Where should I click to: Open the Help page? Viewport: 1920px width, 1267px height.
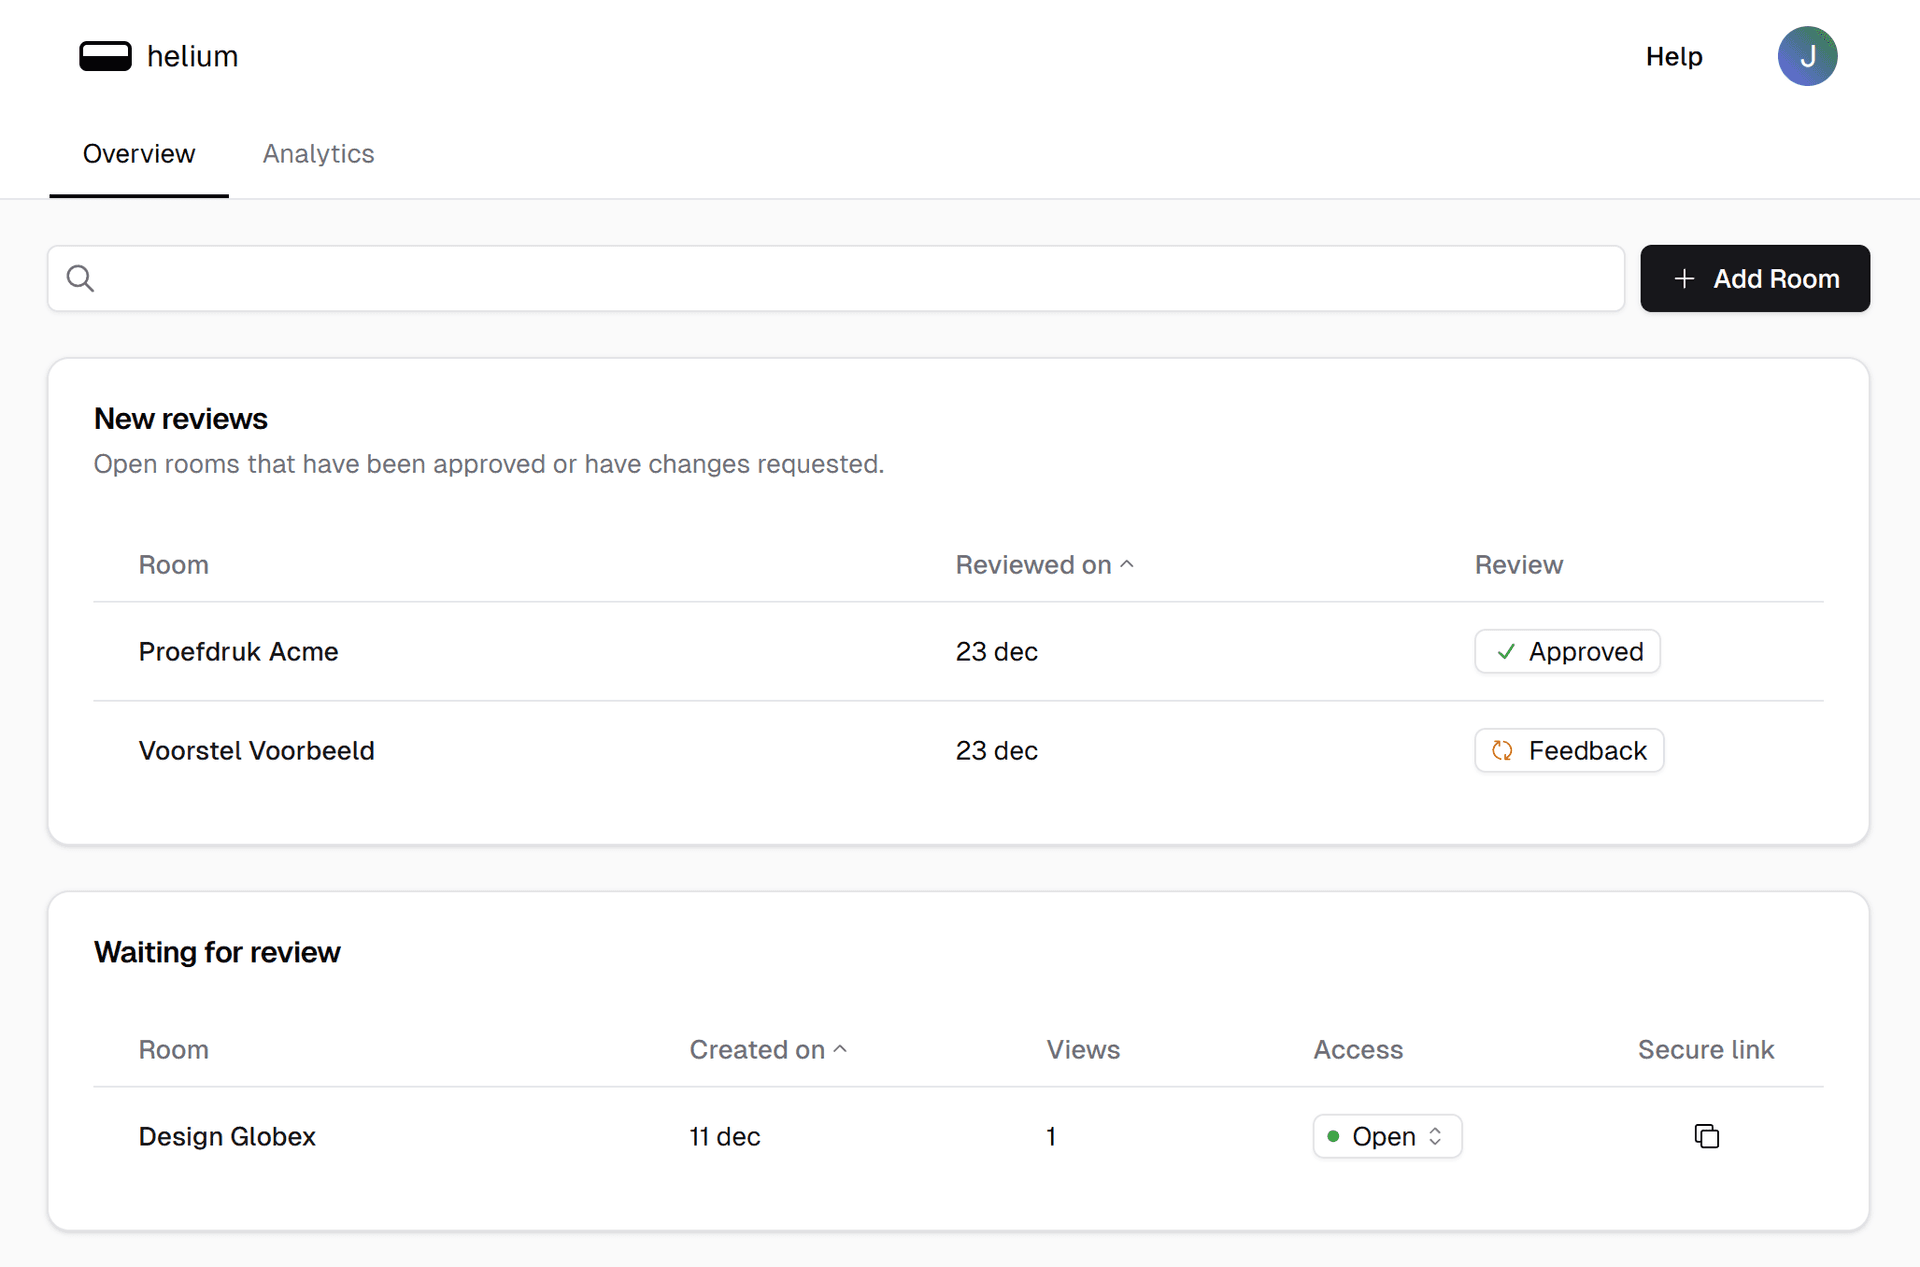(1674, 56)
